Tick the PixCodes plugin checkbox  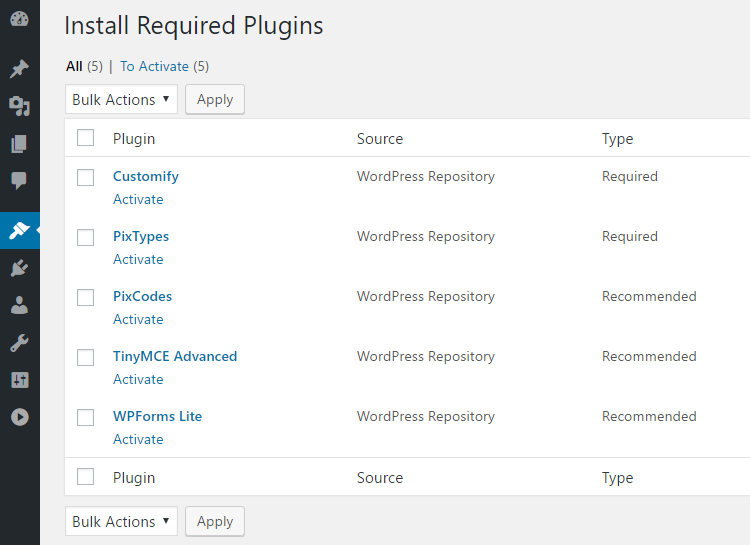(x=86, y=297)
